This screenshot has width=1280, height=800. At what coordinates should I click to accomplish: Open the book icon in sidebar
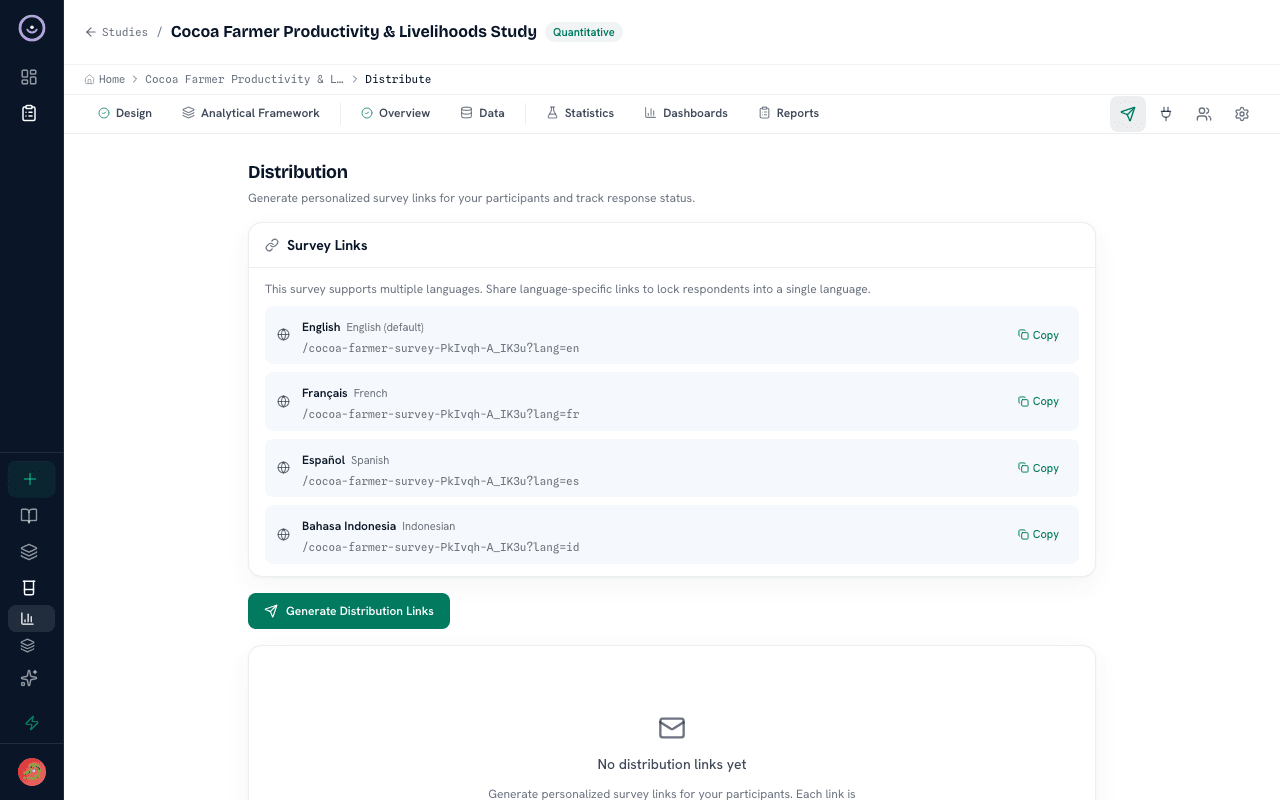29,516
